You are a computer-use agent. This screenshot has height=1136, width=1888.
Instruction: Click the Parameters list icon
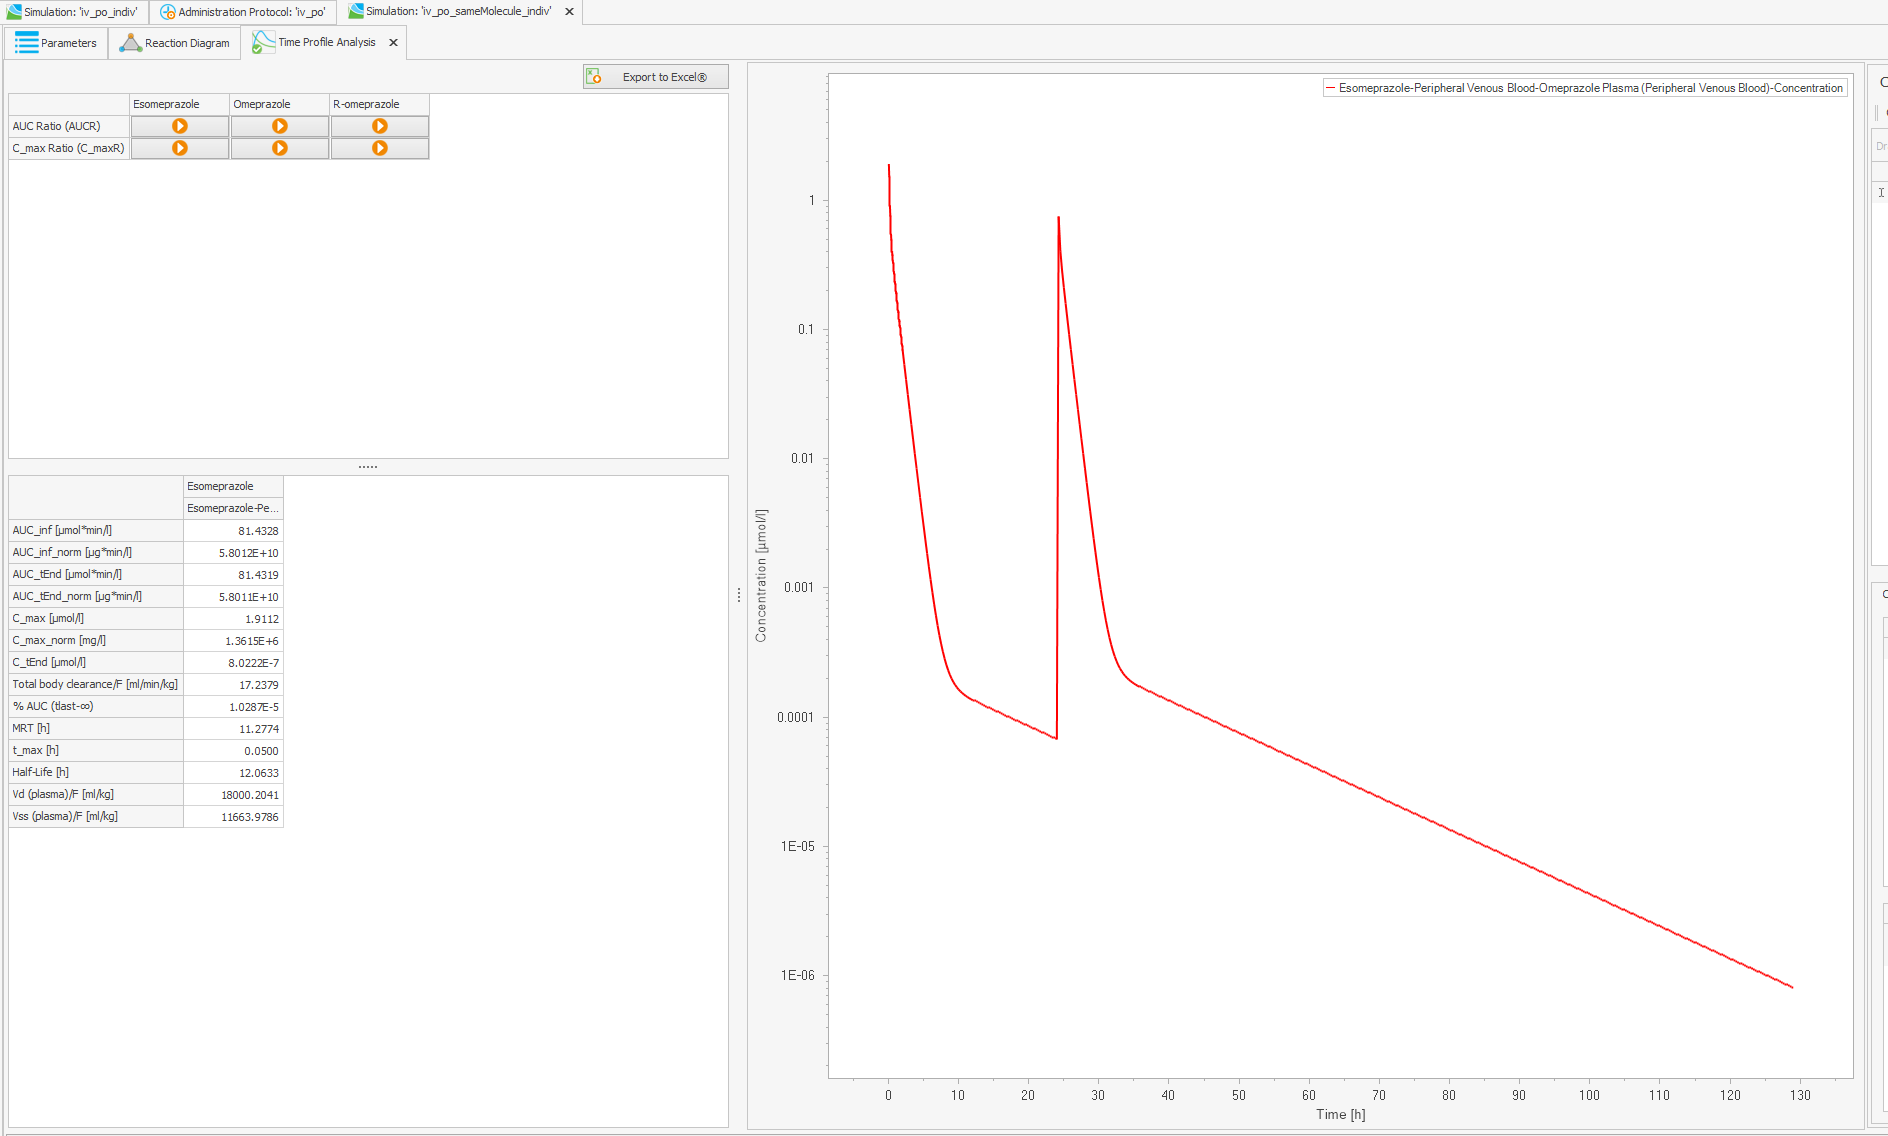(26, 43)
